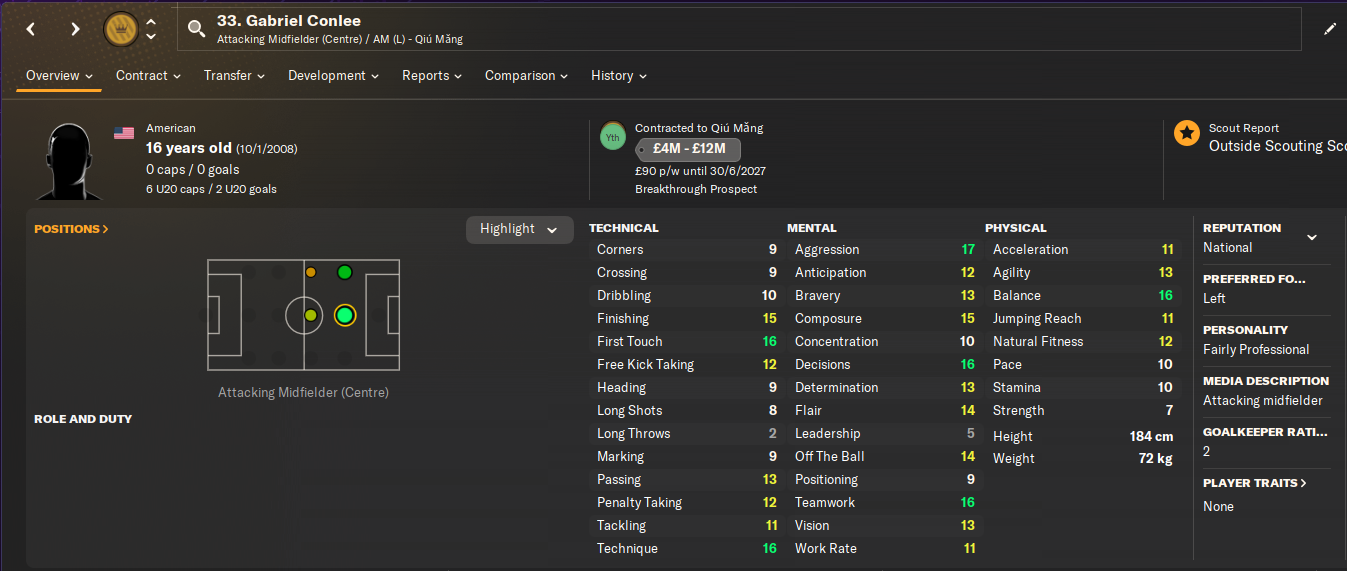Open the Development tab menu
The height and width of the screenshot is (571, 1347).
click(333, 76)
